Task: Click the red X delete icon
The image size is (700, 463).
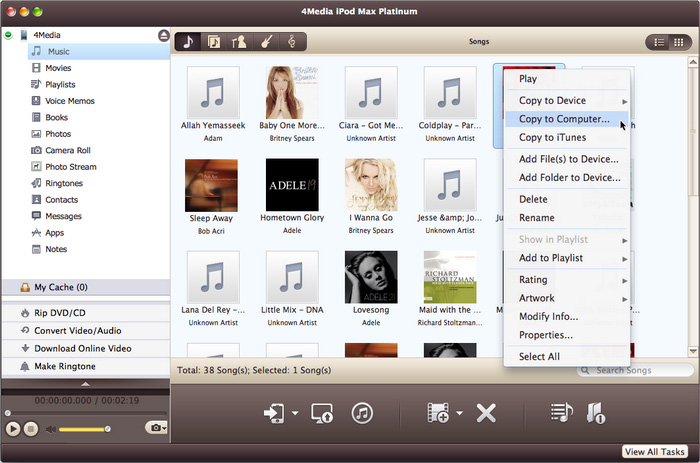Action: coord(486,413)
